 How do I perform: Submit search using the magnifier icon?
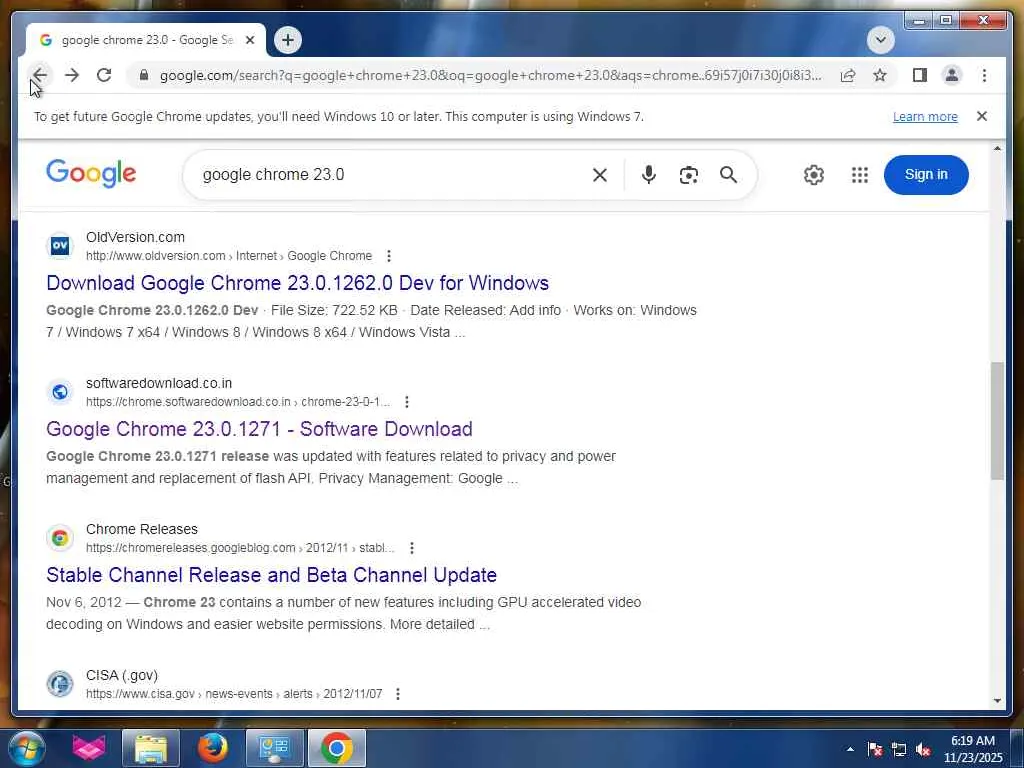tap(728, 174)
